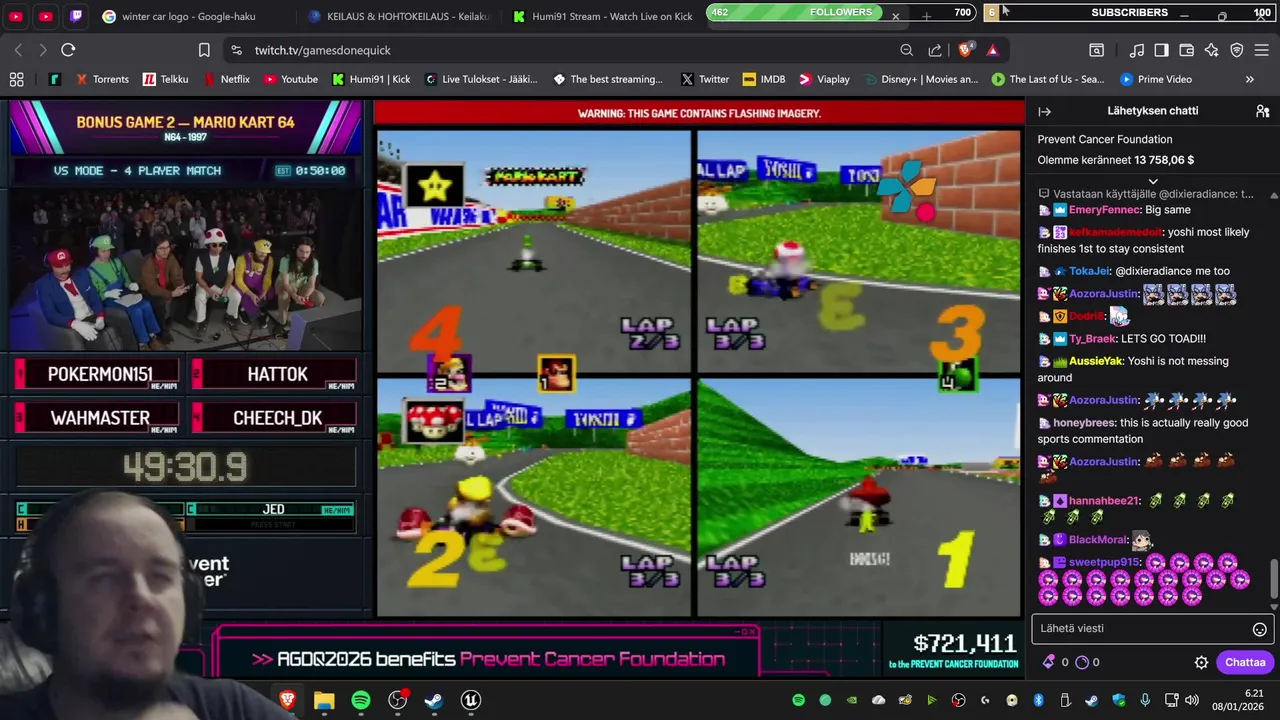This screenshot has height=720, width=1280.
Task: Open Steam from the taskbar
Action: point(434,700)
